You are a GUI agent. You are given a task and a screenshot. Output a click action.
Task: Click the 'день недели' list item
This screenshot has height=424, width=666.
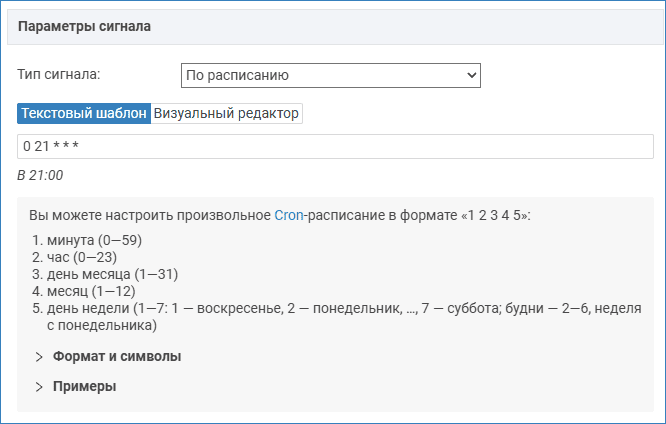click(344, 317)
